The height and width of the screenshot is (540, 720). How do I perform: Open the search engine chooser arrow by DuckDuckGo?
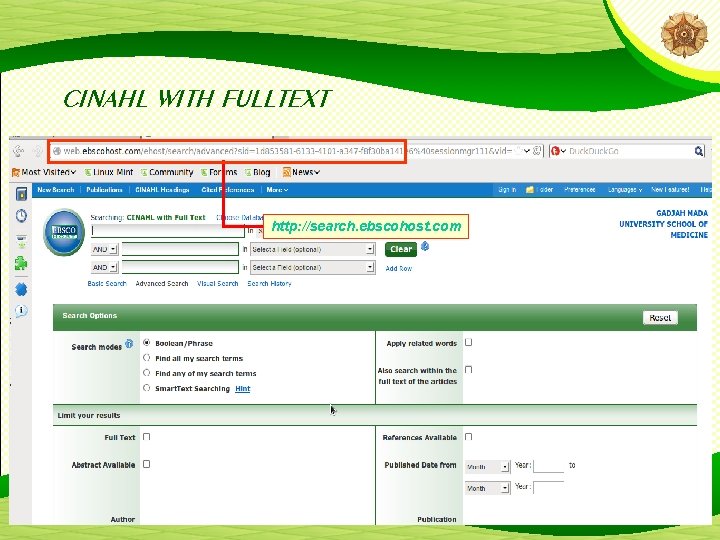click(x=563, y=151)
